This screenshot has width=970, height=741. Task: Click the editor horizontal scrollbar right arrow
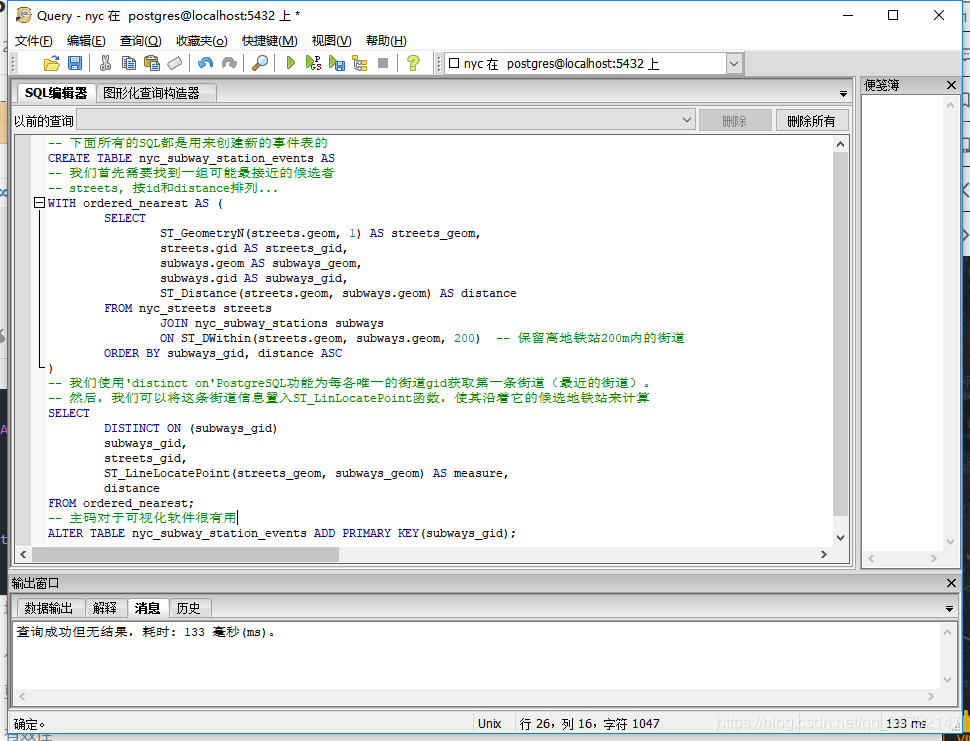click(824, 554)
